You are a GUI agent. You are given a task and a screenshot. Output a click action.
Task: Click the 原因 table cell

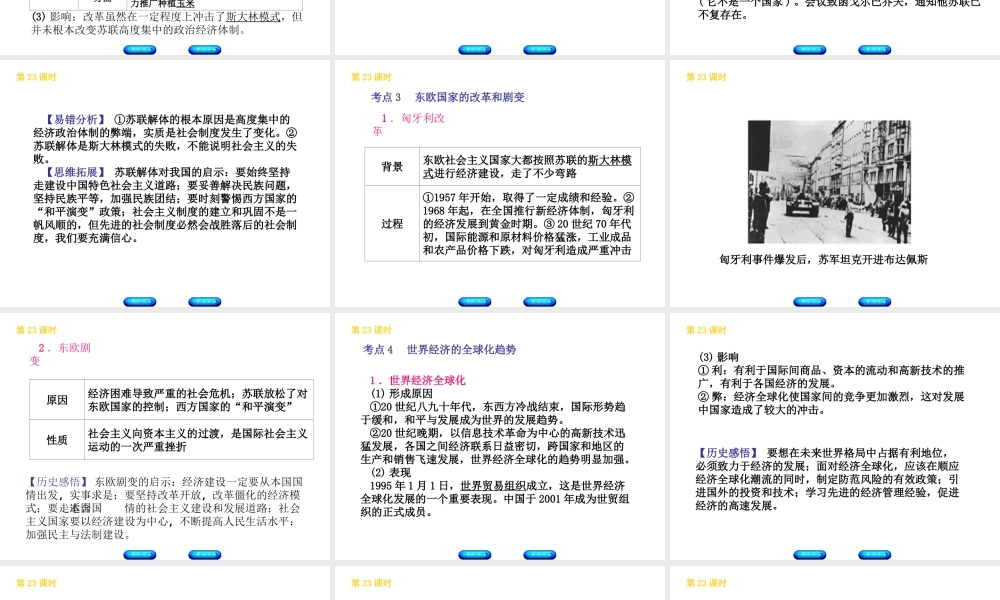click(x=57, y=400)
